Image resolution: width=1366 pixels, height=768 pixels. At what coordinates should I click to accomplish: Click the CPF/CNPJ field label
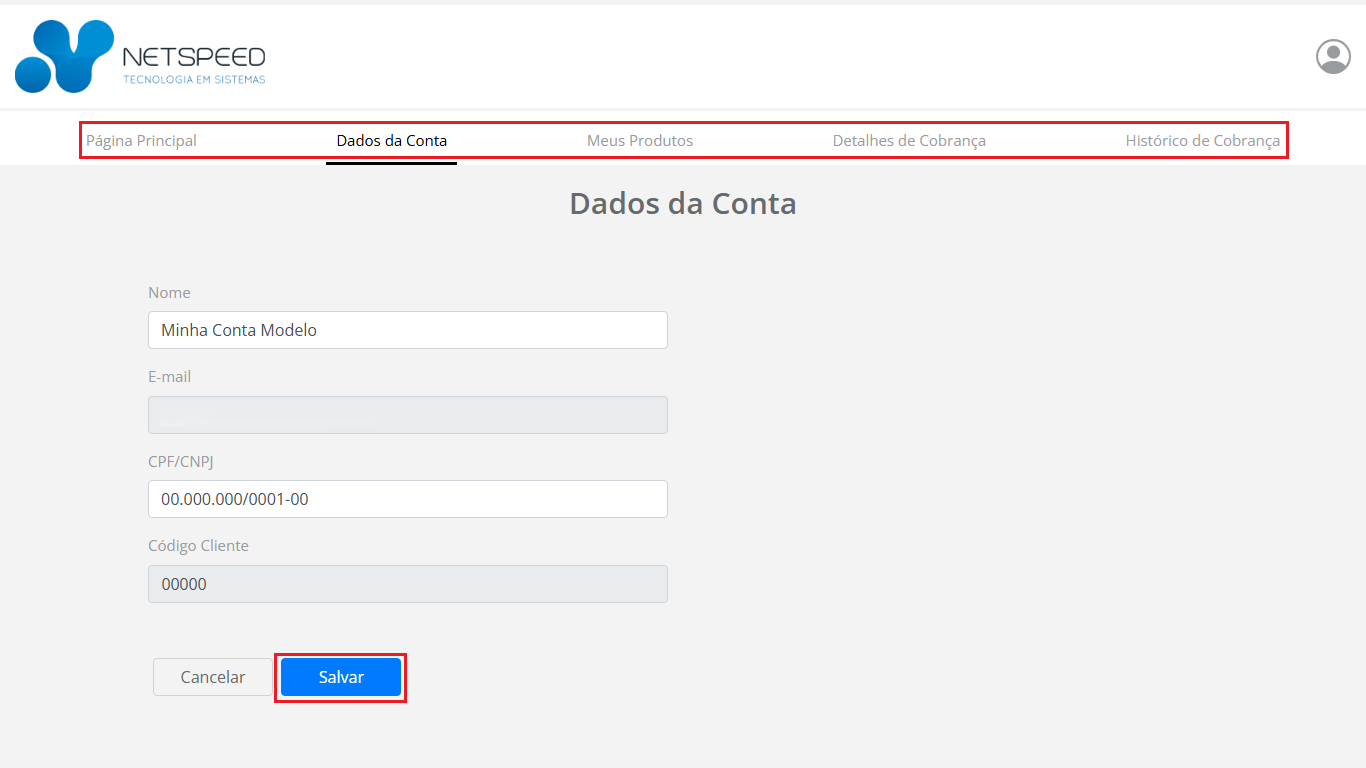[181, 462]
